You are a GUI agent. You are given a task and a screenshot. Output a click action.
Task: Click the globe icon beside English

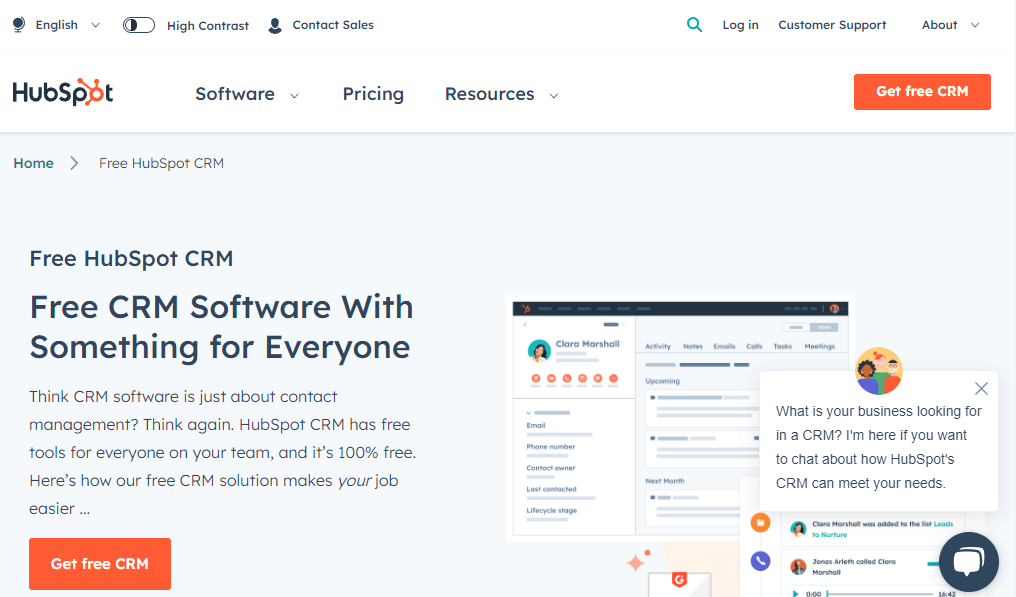(x=17, y=24)
